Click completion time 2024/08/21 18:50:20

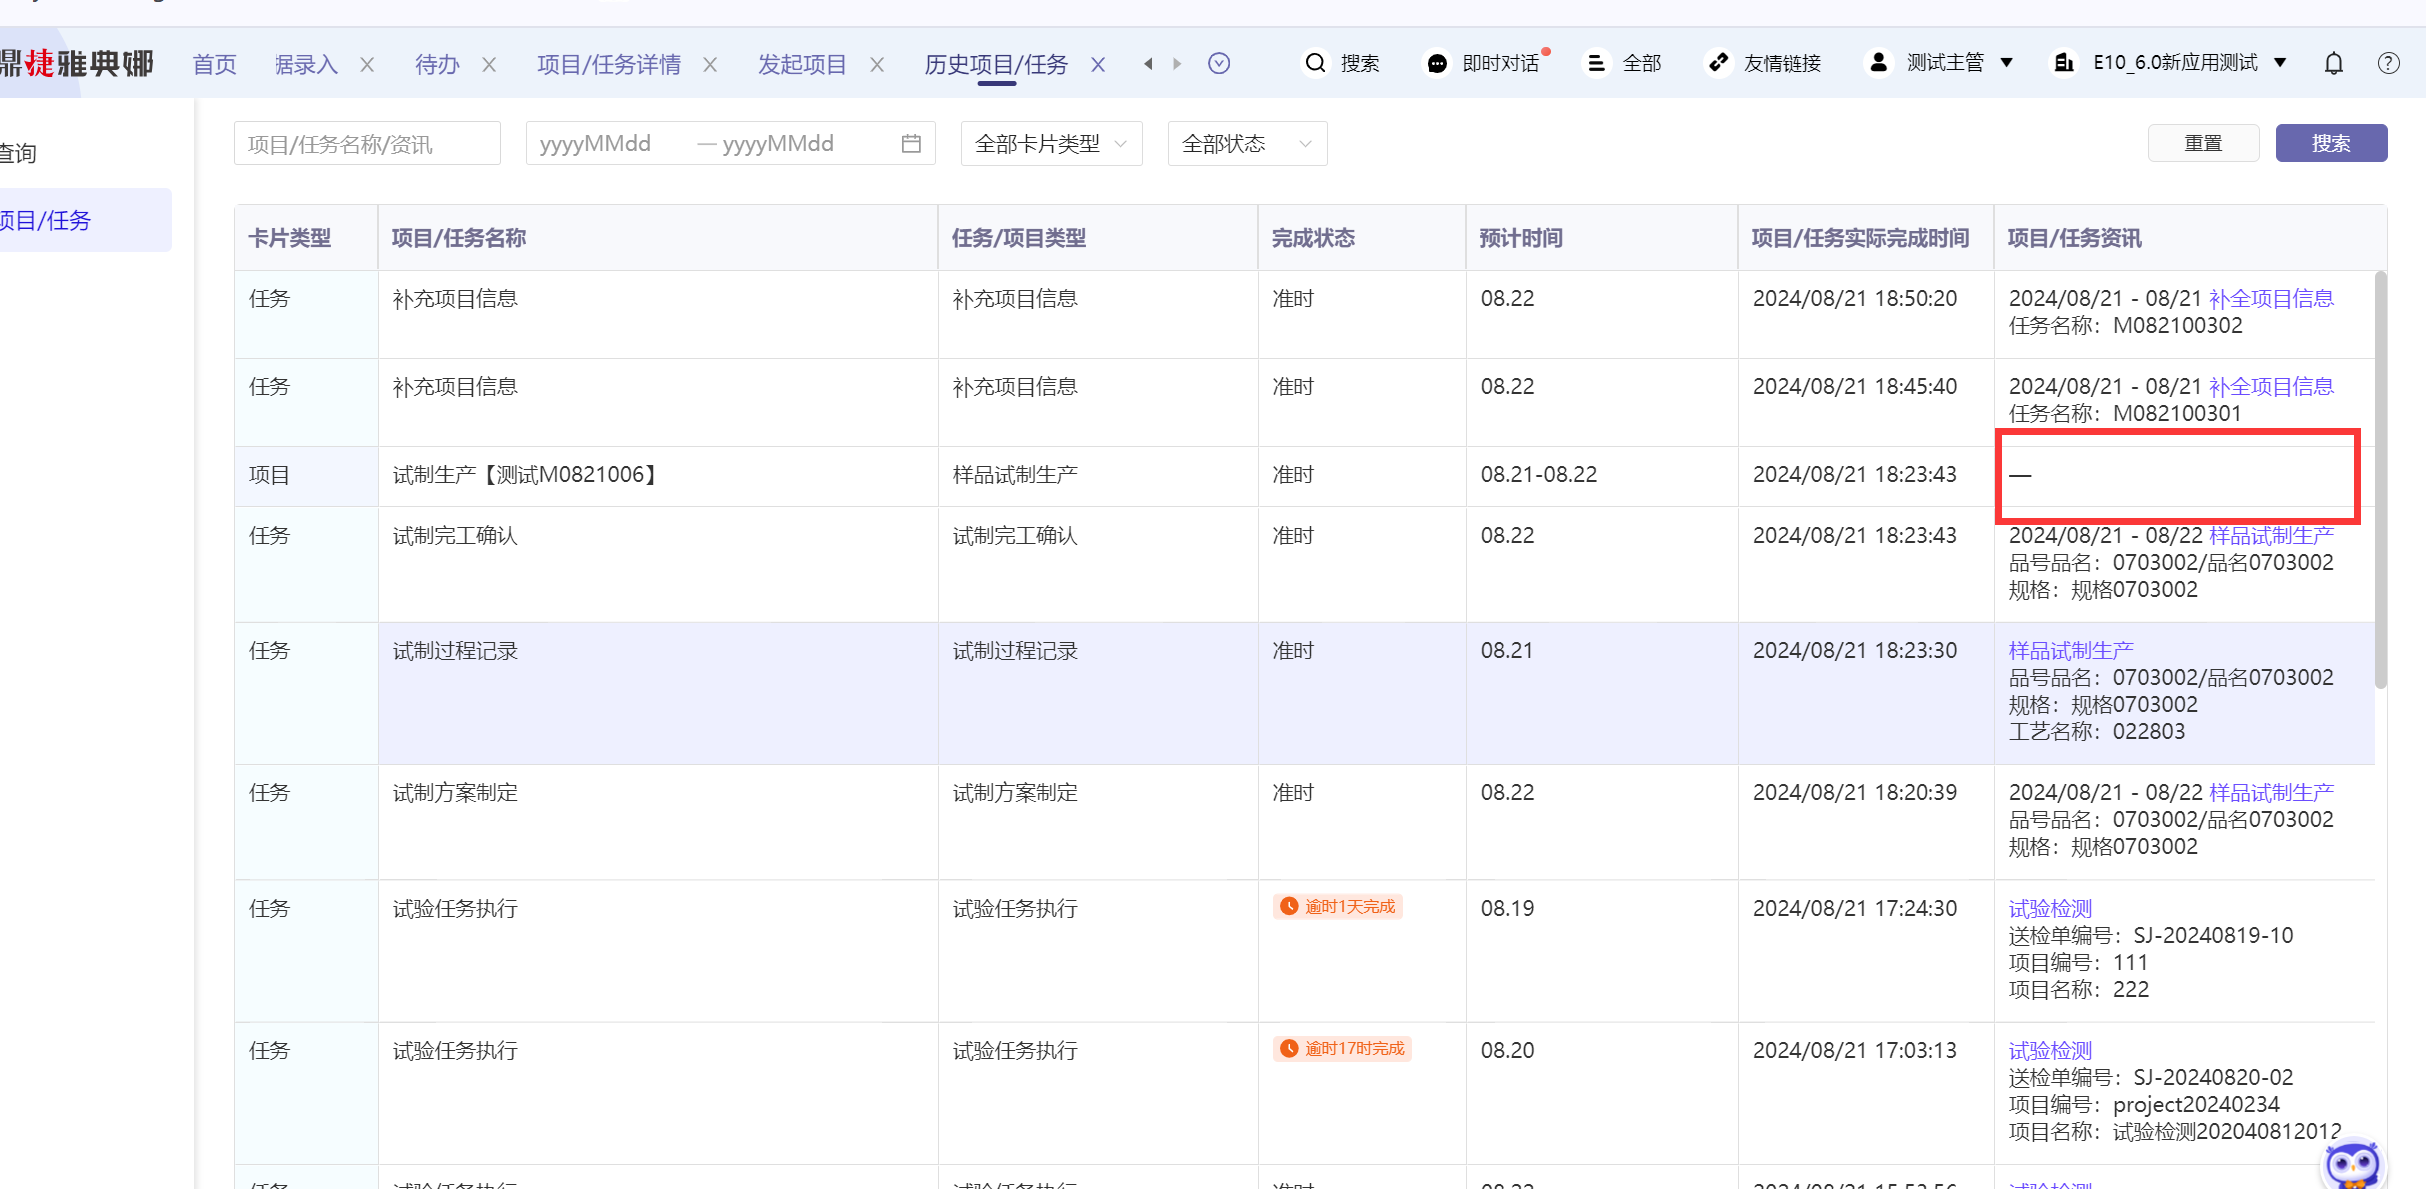click(1855, 299)
